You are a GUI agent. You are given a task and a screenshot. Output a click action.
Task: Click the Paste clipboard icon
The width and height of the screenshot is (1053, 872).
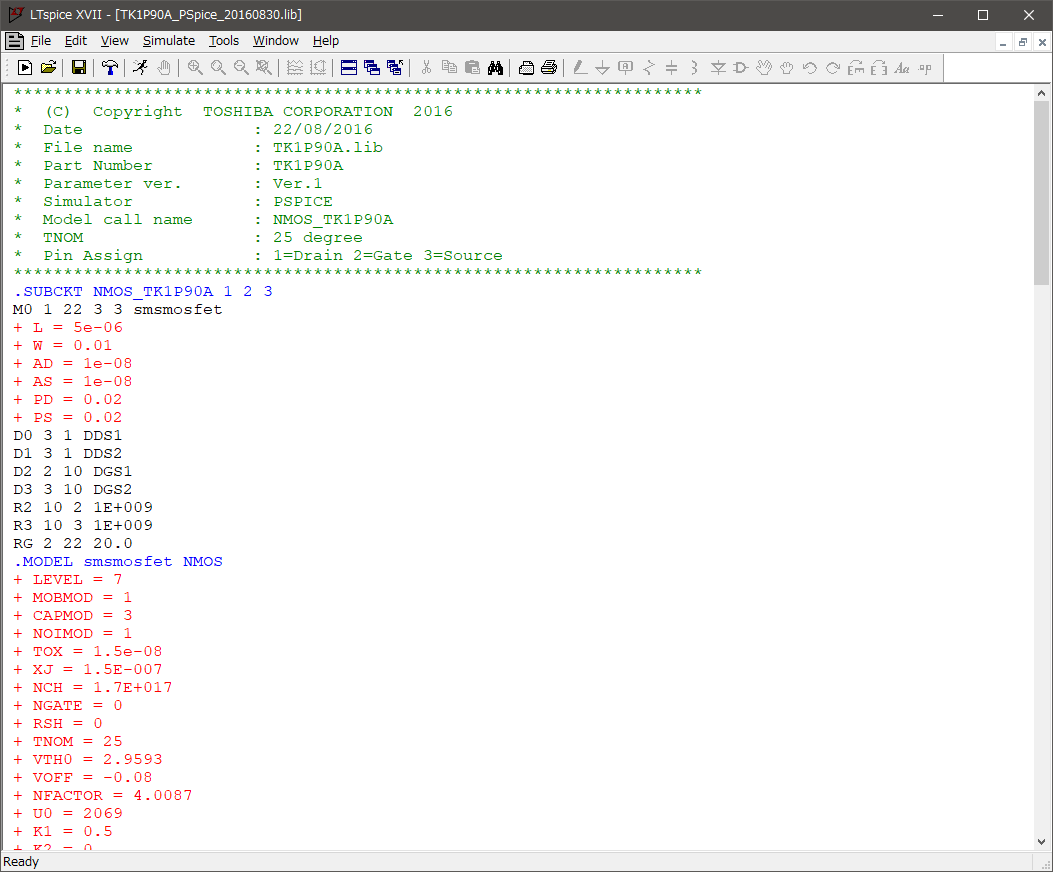click(472, 67)
